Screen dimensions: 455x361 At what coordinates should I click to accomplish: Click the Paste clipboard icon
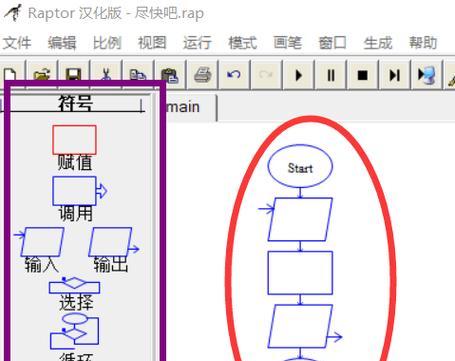tap(170, 75)
